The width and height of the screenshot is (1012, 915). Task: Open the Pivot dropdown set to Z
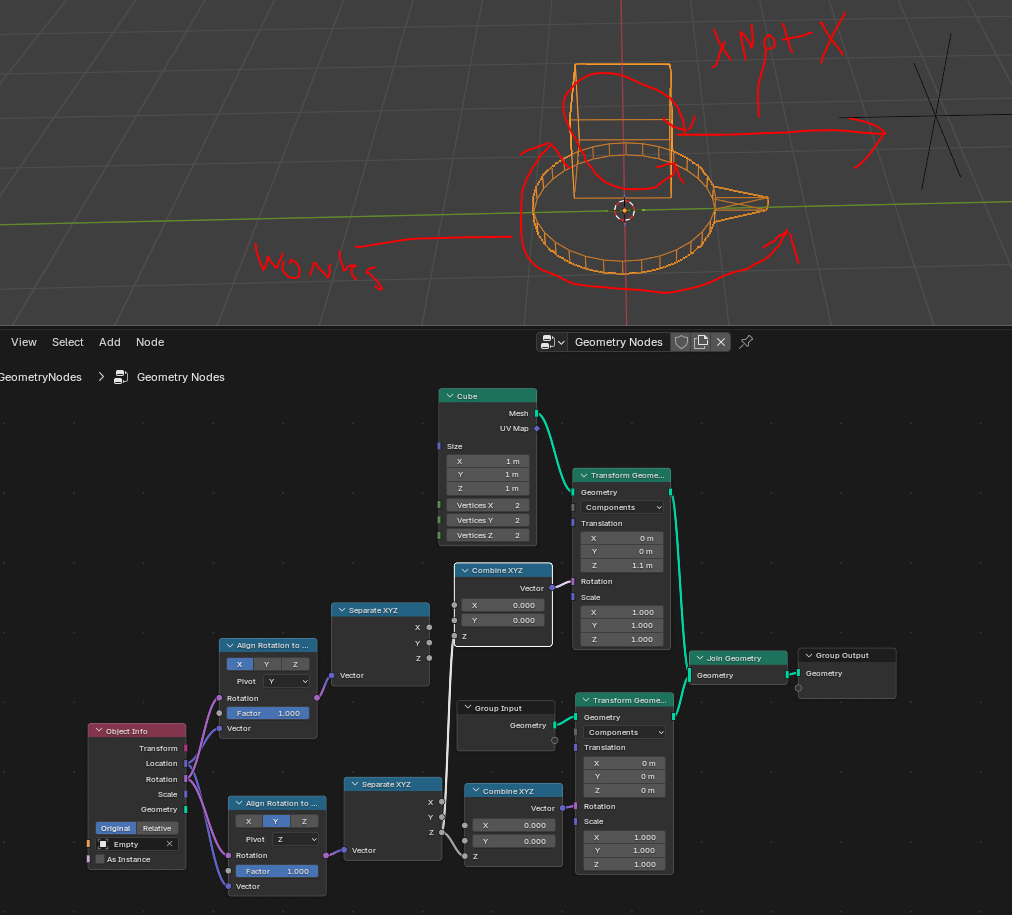tap(296, 840)
